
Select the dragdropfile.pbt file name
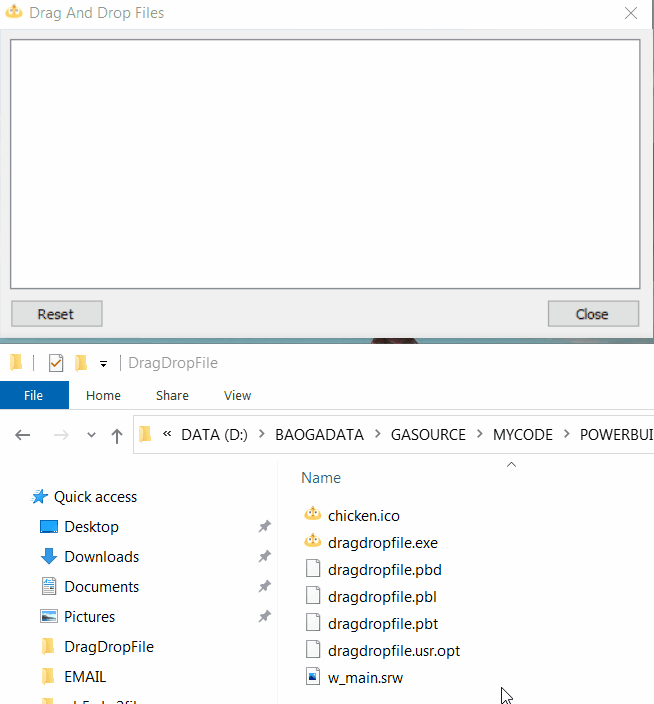383,624
